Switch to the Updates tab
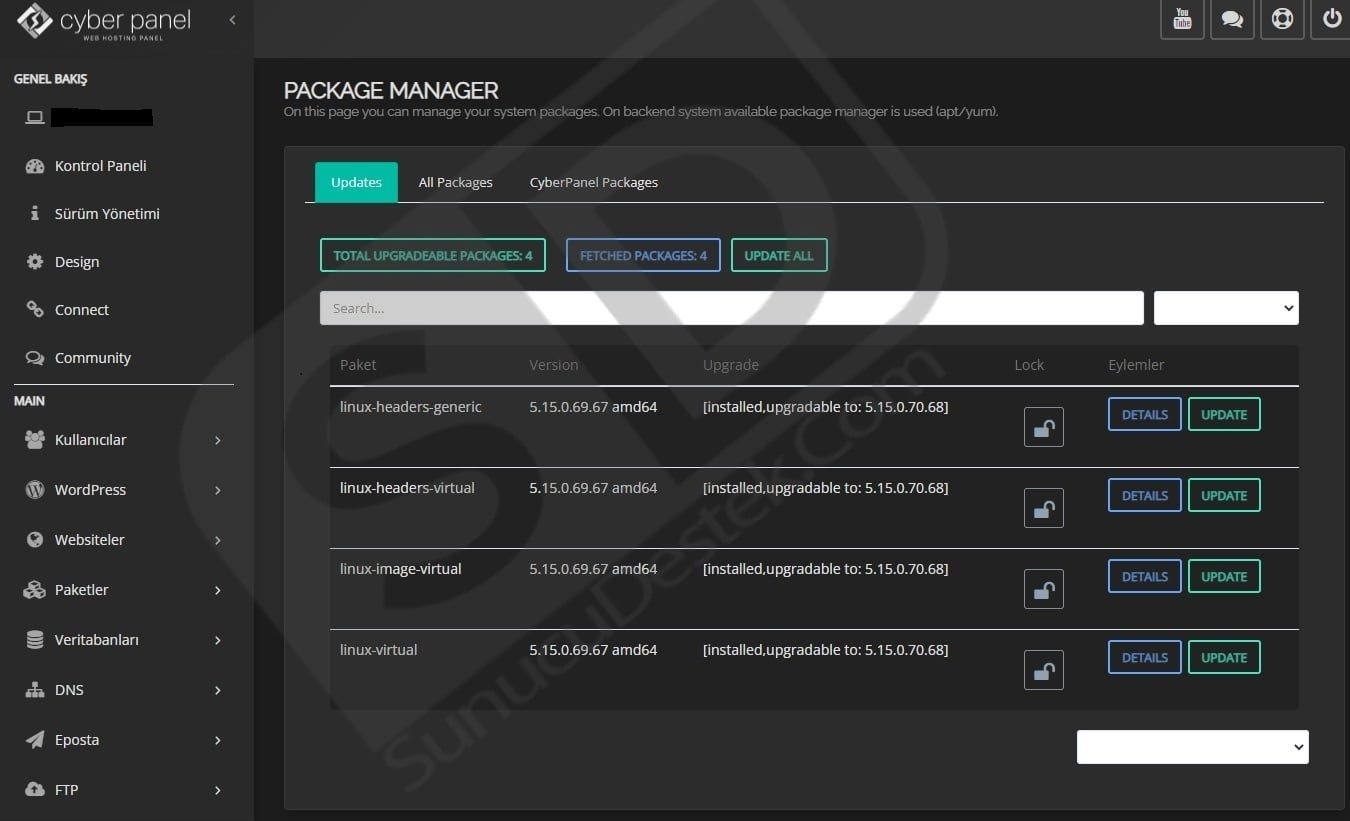The height and width of the screenshot is (821, 1350). point(356,182)
